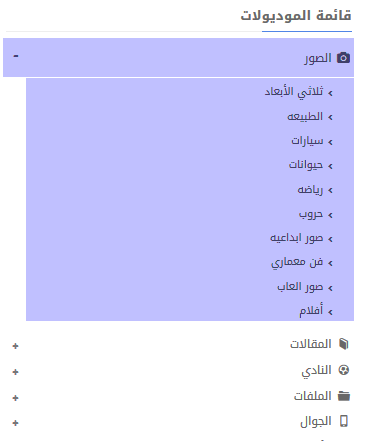Expand the الملفات section with the plus sign
The height and width of the screenshot is (441, 371).
coord(15,398)
